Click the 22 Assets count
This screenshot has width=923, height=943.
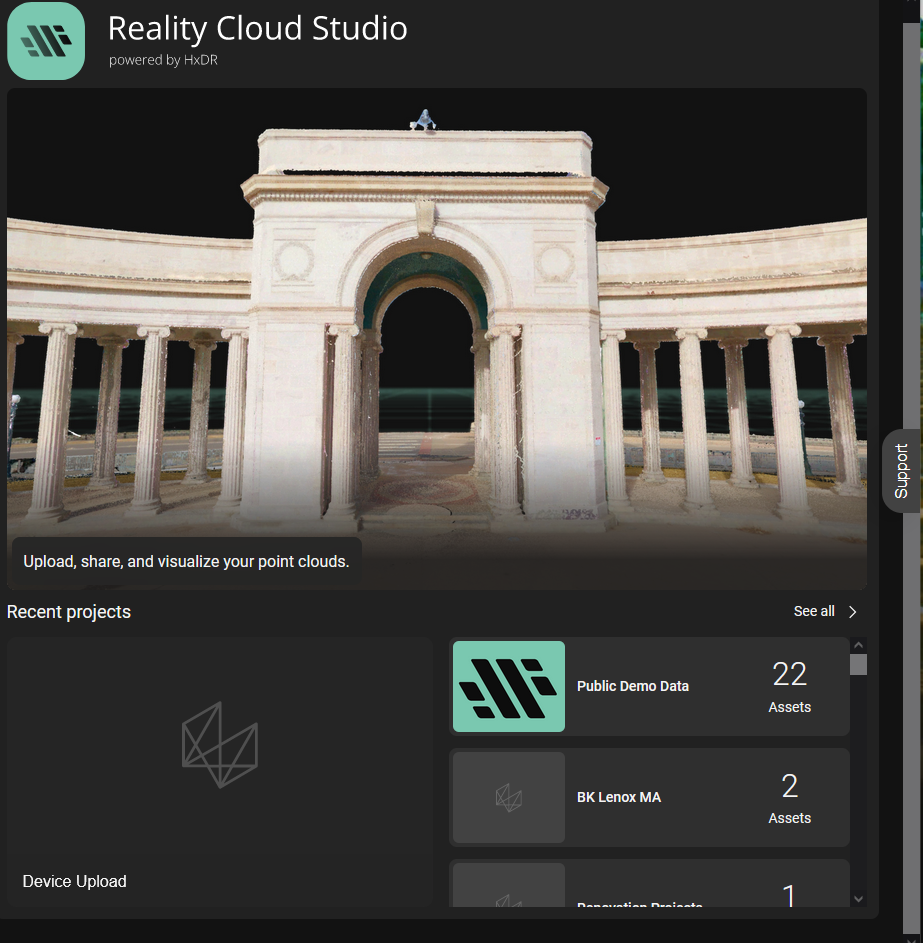tap(789, 687)
